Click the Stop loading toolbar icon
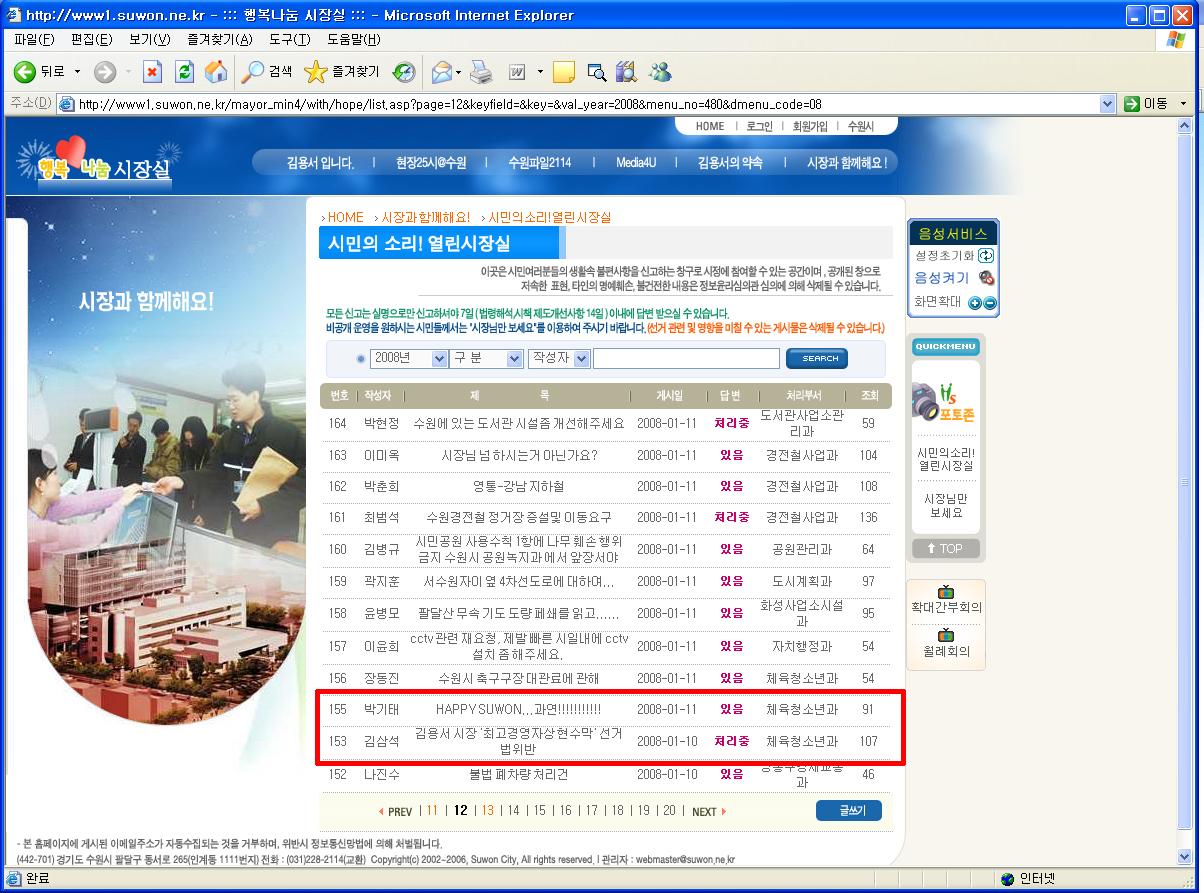 152,72
